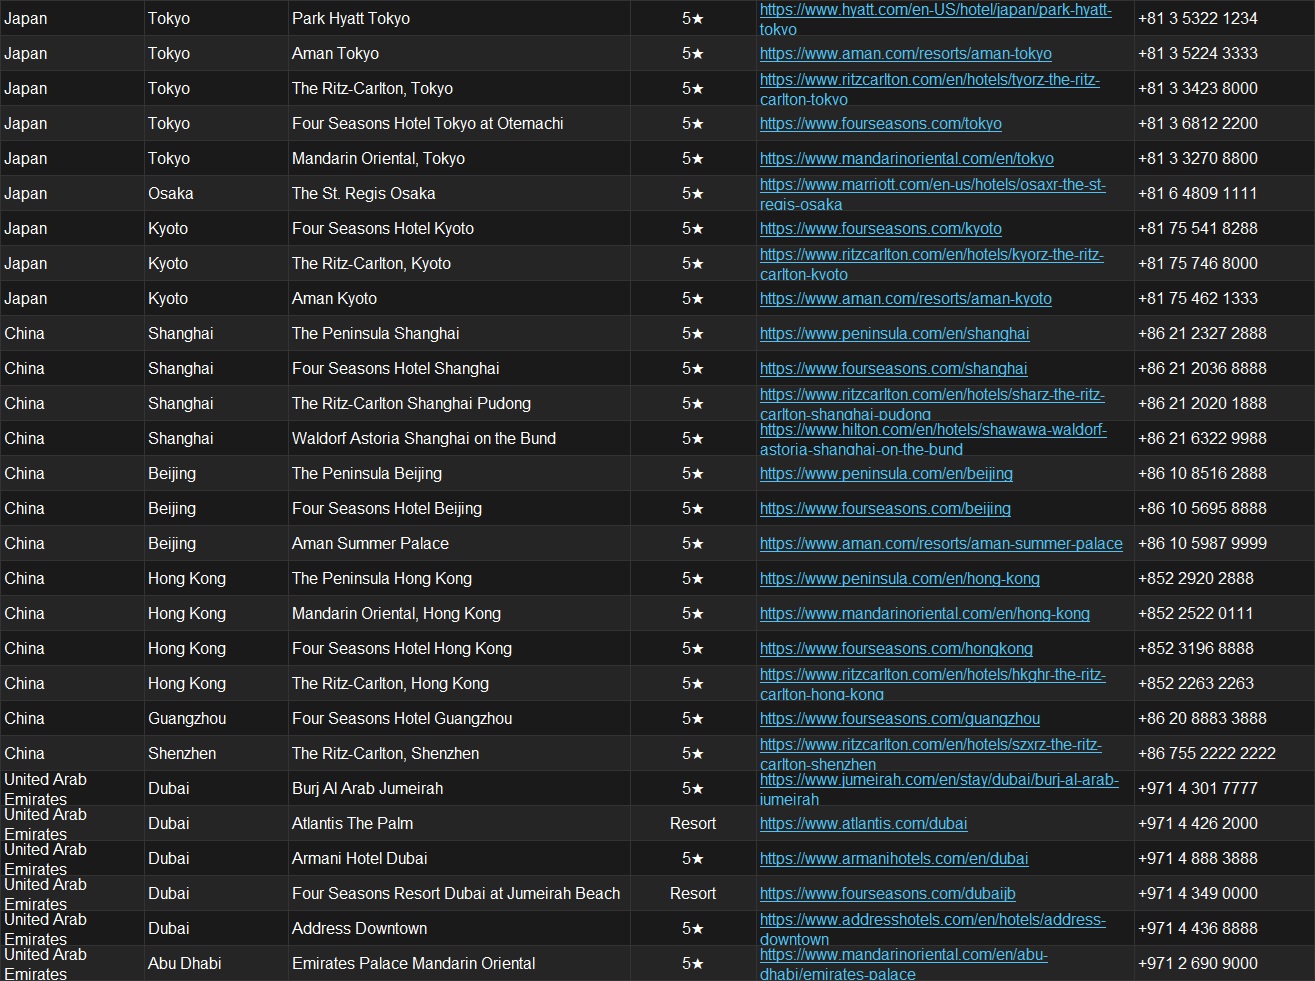This screenshot has width=1315, height=981.
Task: Click the Guangzhou city cell
Action: [216, 719]
